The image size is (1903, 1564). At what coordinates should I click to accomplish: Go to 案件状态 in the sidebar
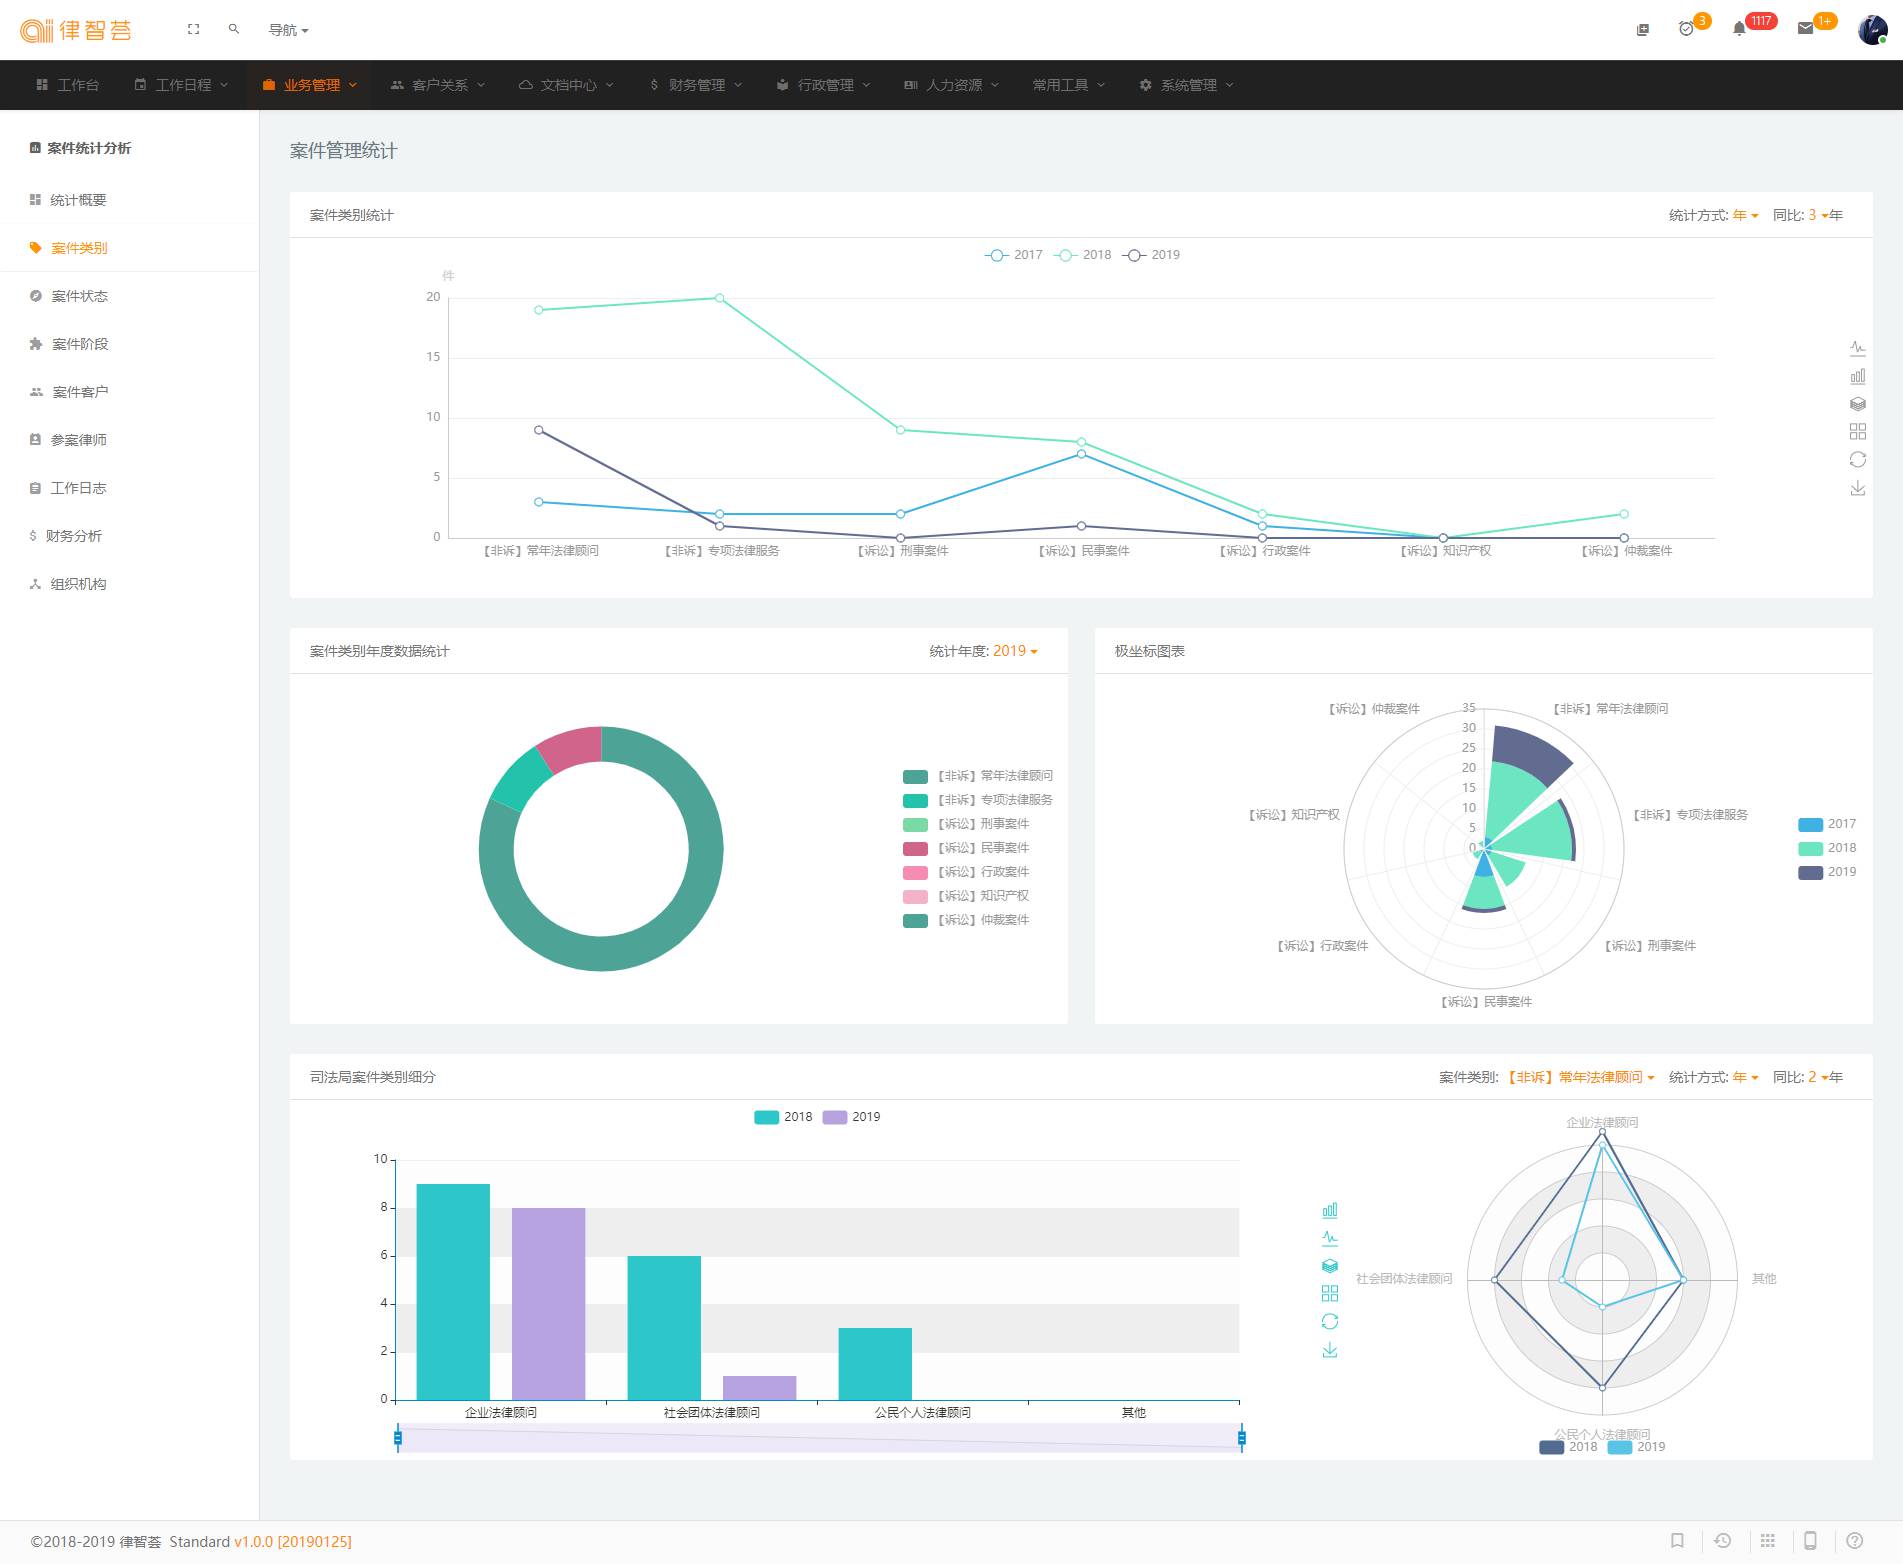pos(79,296)
